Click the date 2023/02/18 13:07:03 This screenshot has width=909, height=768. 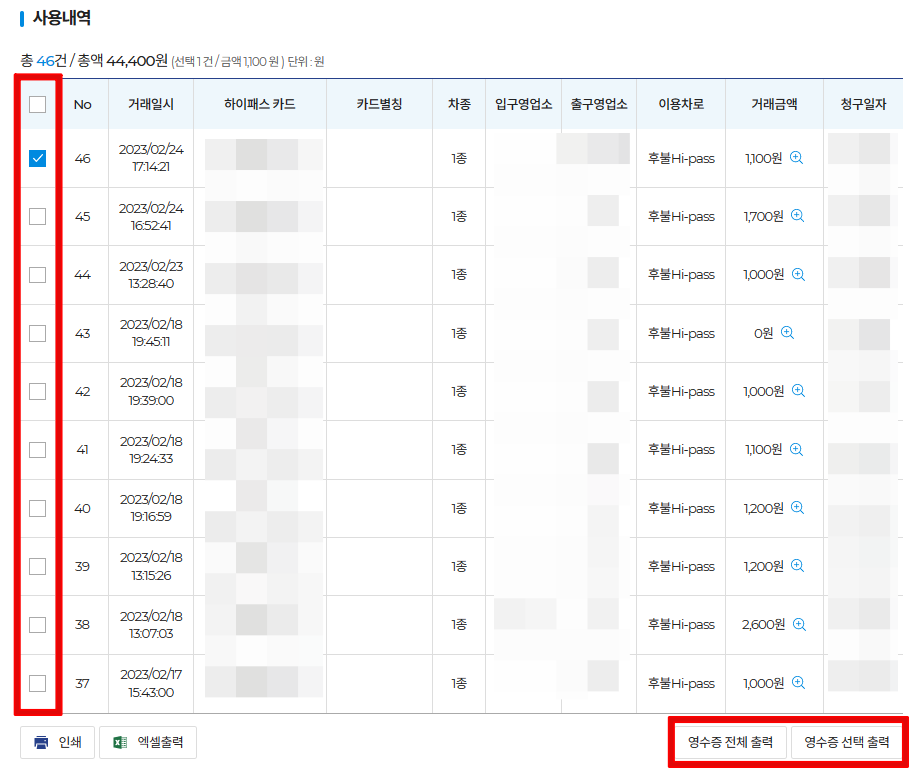151,625
